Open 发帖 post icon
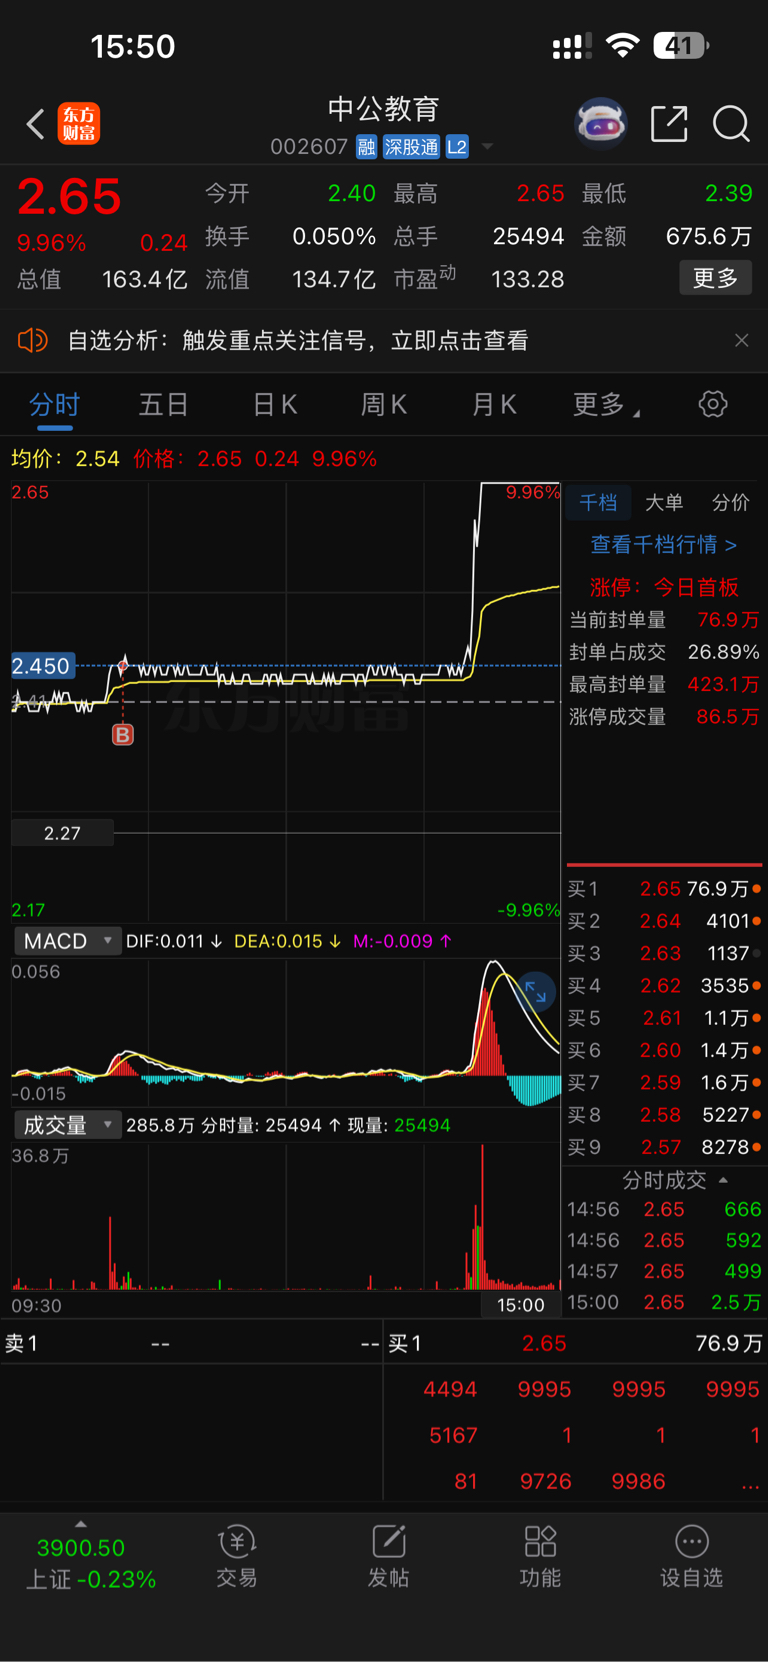This screenshot has height=1662, width=768. tap(388, 1557)
